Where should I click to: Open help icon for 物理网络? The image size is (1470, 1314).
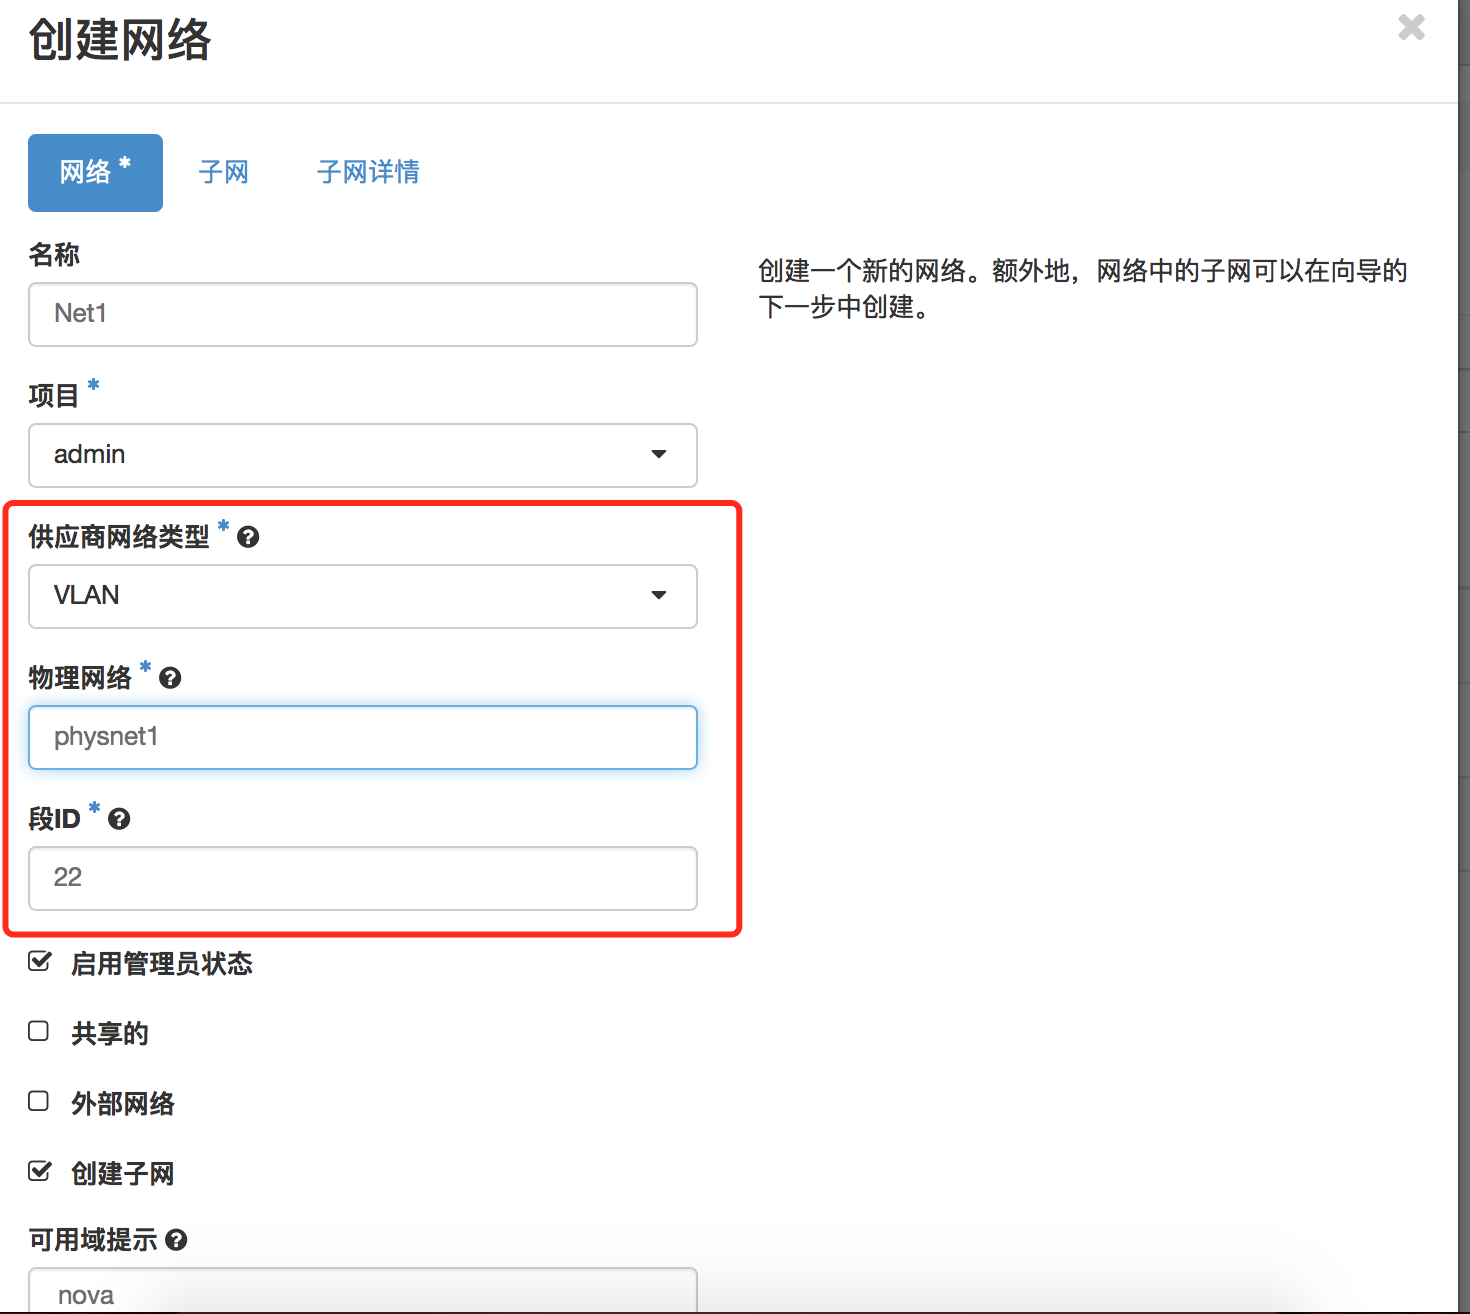(x=170, y=678)
